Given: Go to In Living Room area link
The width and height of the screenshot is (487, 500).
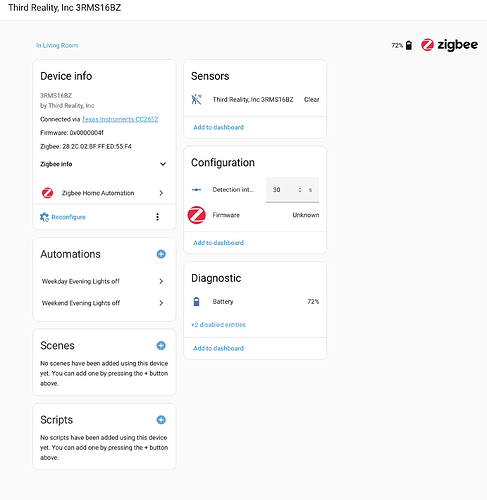Looking at the screenshot, I should 57,45.
